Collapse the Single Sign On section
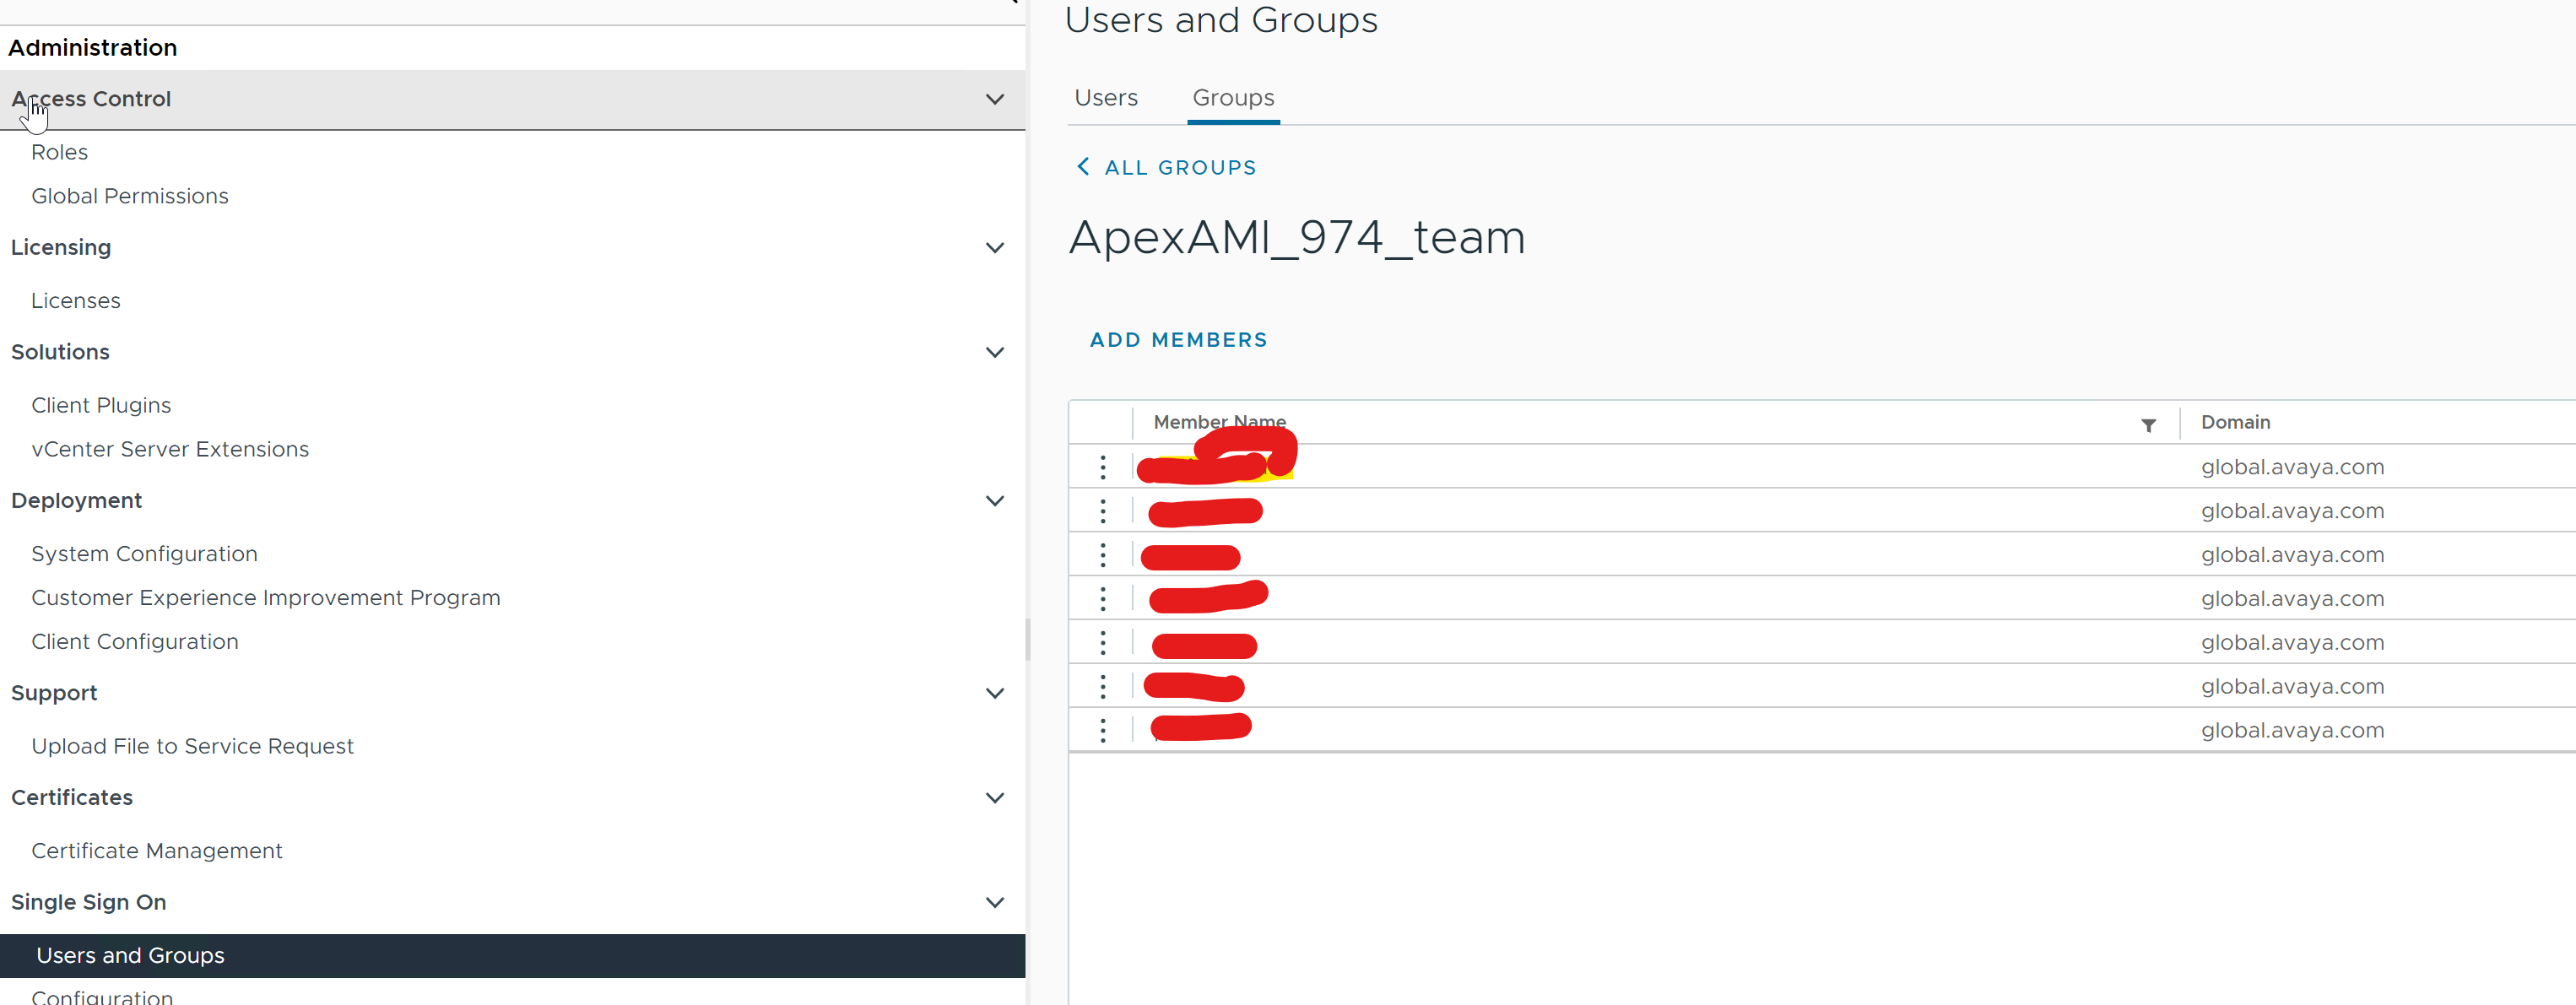 point(995,901)
